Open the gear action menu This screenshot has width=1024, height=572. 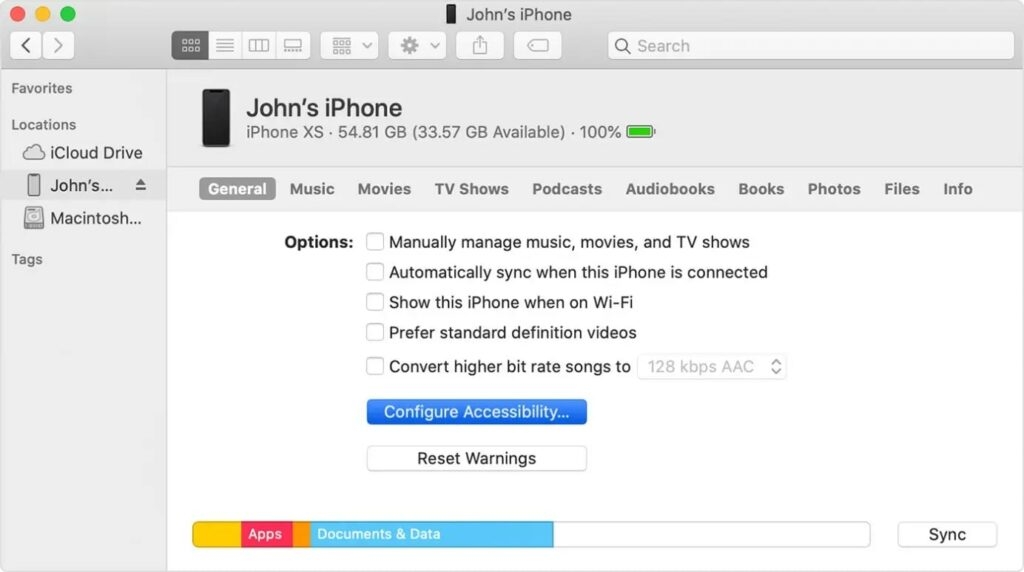pos(417,45)
